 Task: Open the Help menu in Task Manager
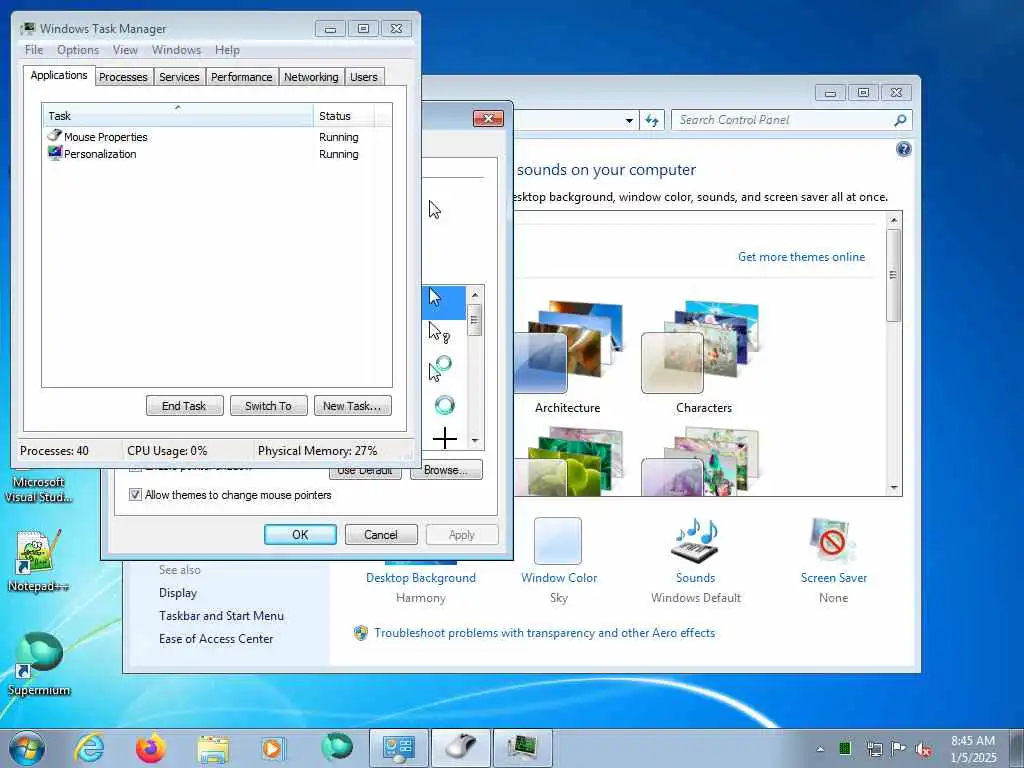pos(227,50)
